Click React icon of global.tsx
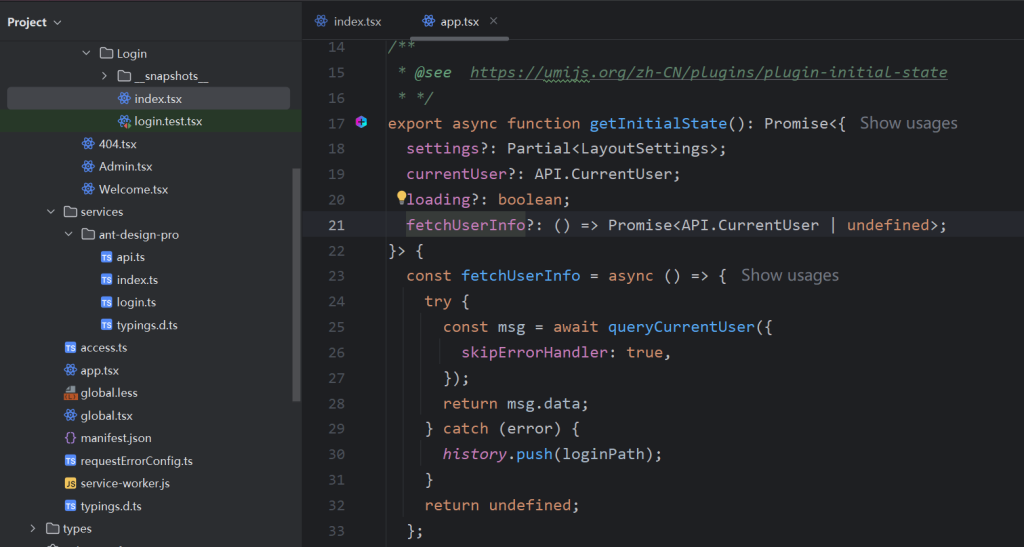1024x547 pixels. [x=71, y=415]
